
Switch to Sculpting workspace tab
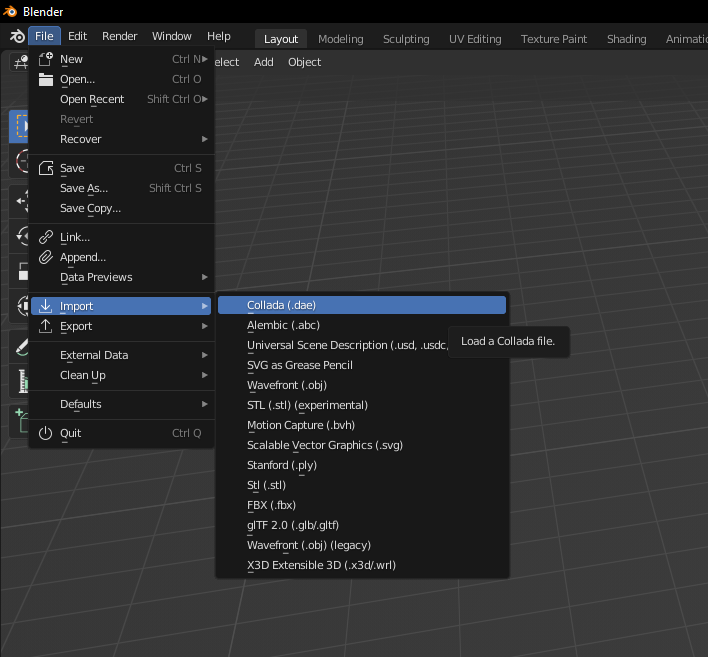click(406, 39)
